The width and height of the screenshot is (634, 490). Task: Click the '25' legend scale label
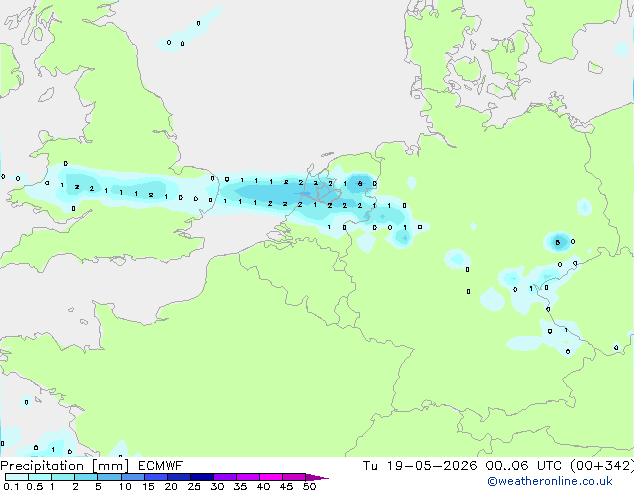(194, 486)
